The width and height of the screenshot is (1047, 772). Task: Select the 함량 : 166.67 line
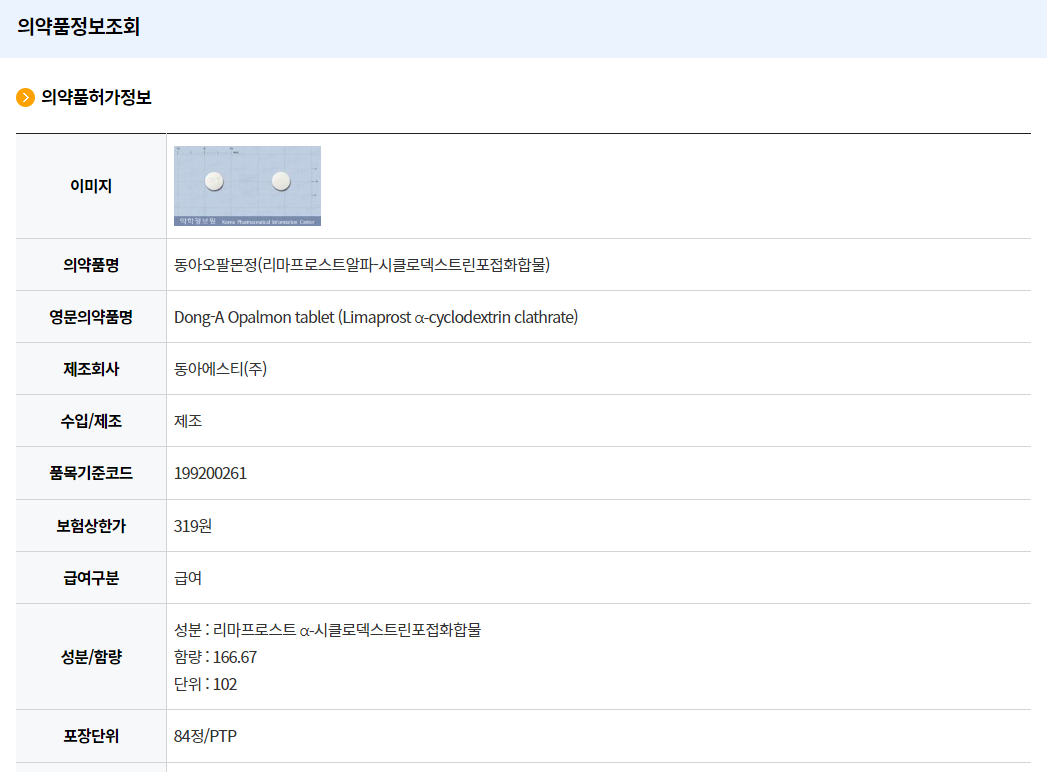(215, 656)
